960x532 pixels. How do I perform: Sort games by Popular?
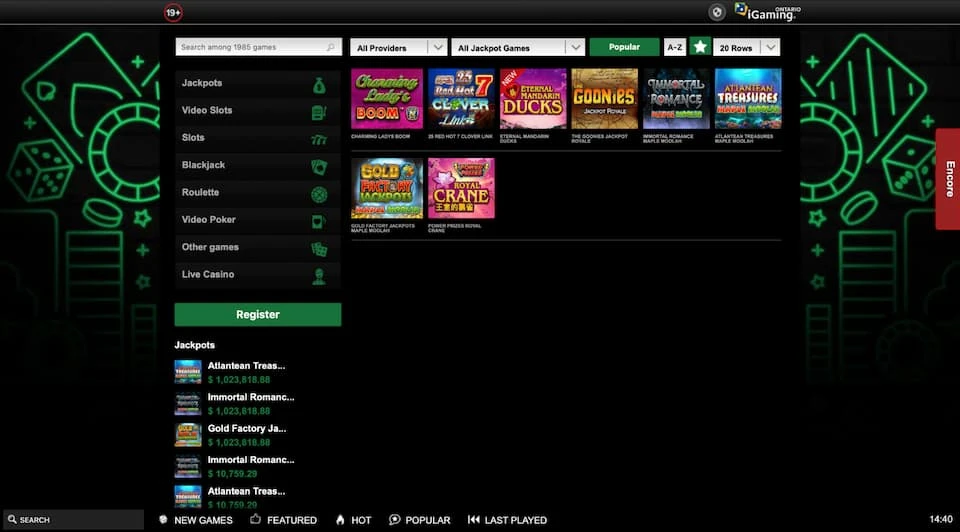point(624,47)
